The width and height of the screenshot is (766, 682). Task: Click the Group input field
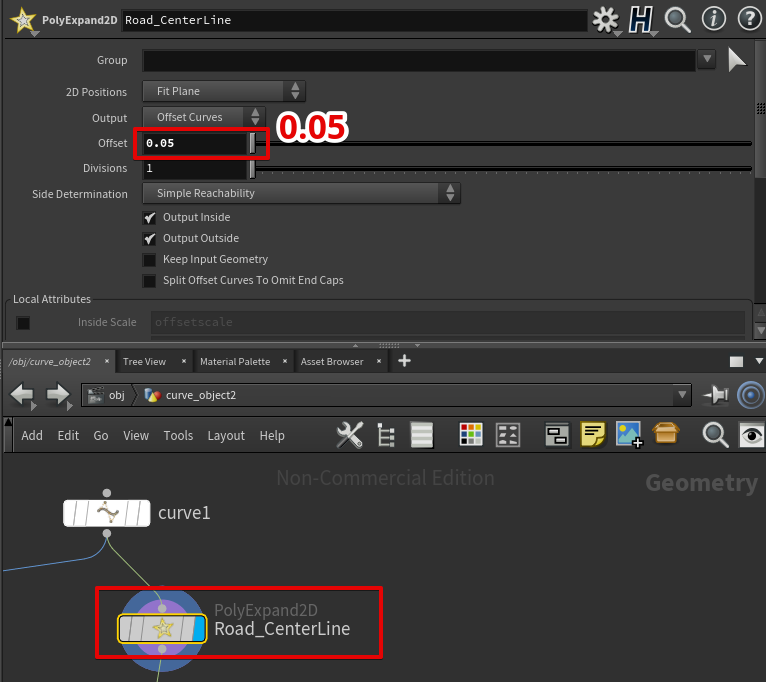tap(419, 60)
